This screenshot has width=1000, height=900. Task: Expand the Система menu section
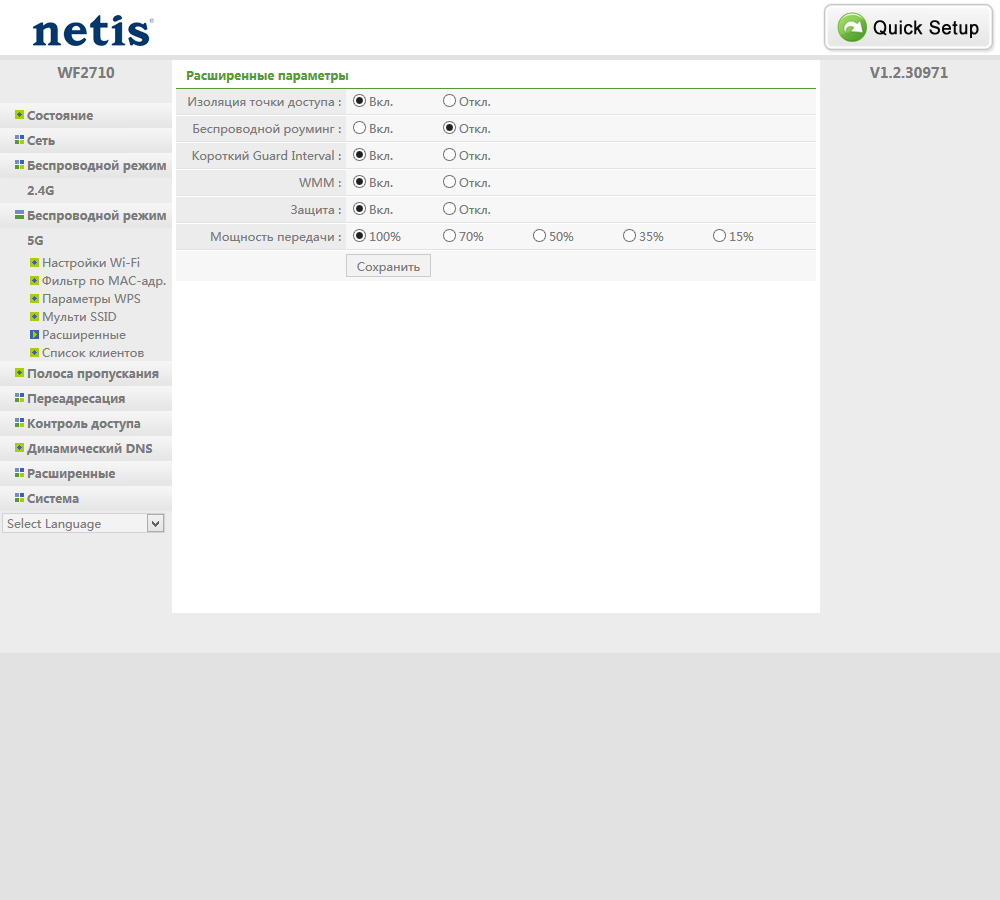53,498
